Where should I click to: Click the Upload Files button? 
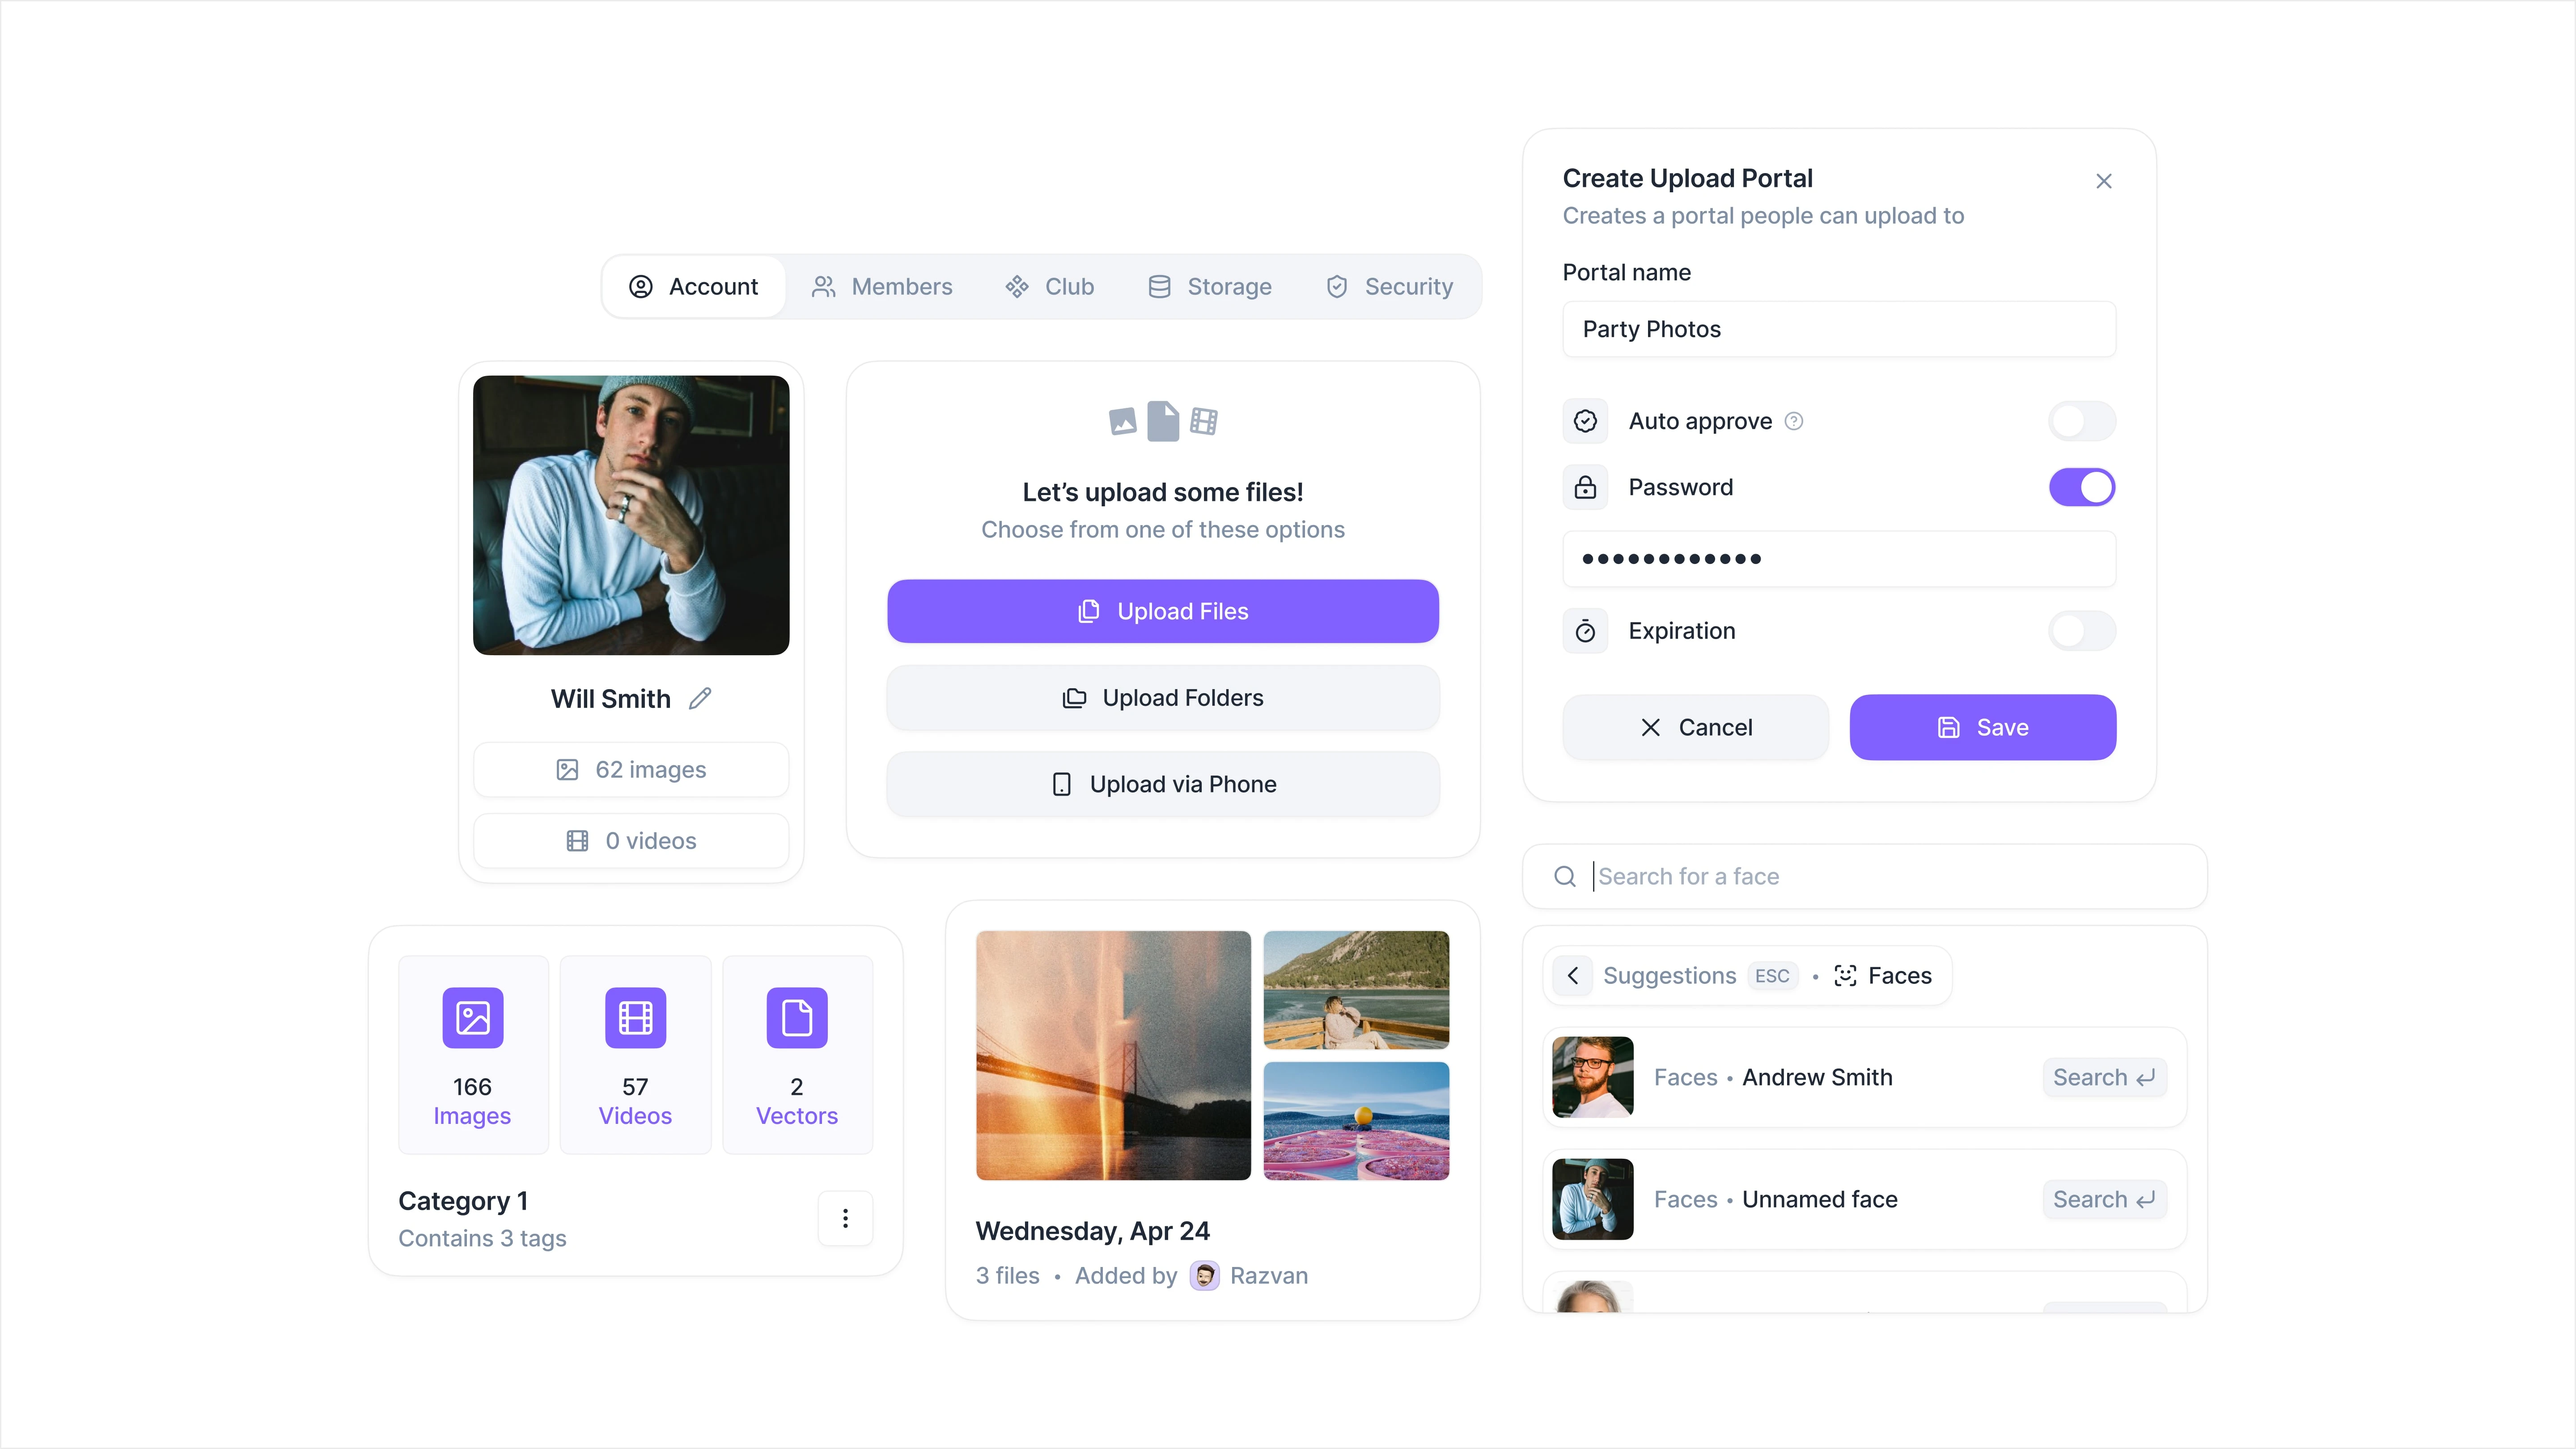point(1162,611)
